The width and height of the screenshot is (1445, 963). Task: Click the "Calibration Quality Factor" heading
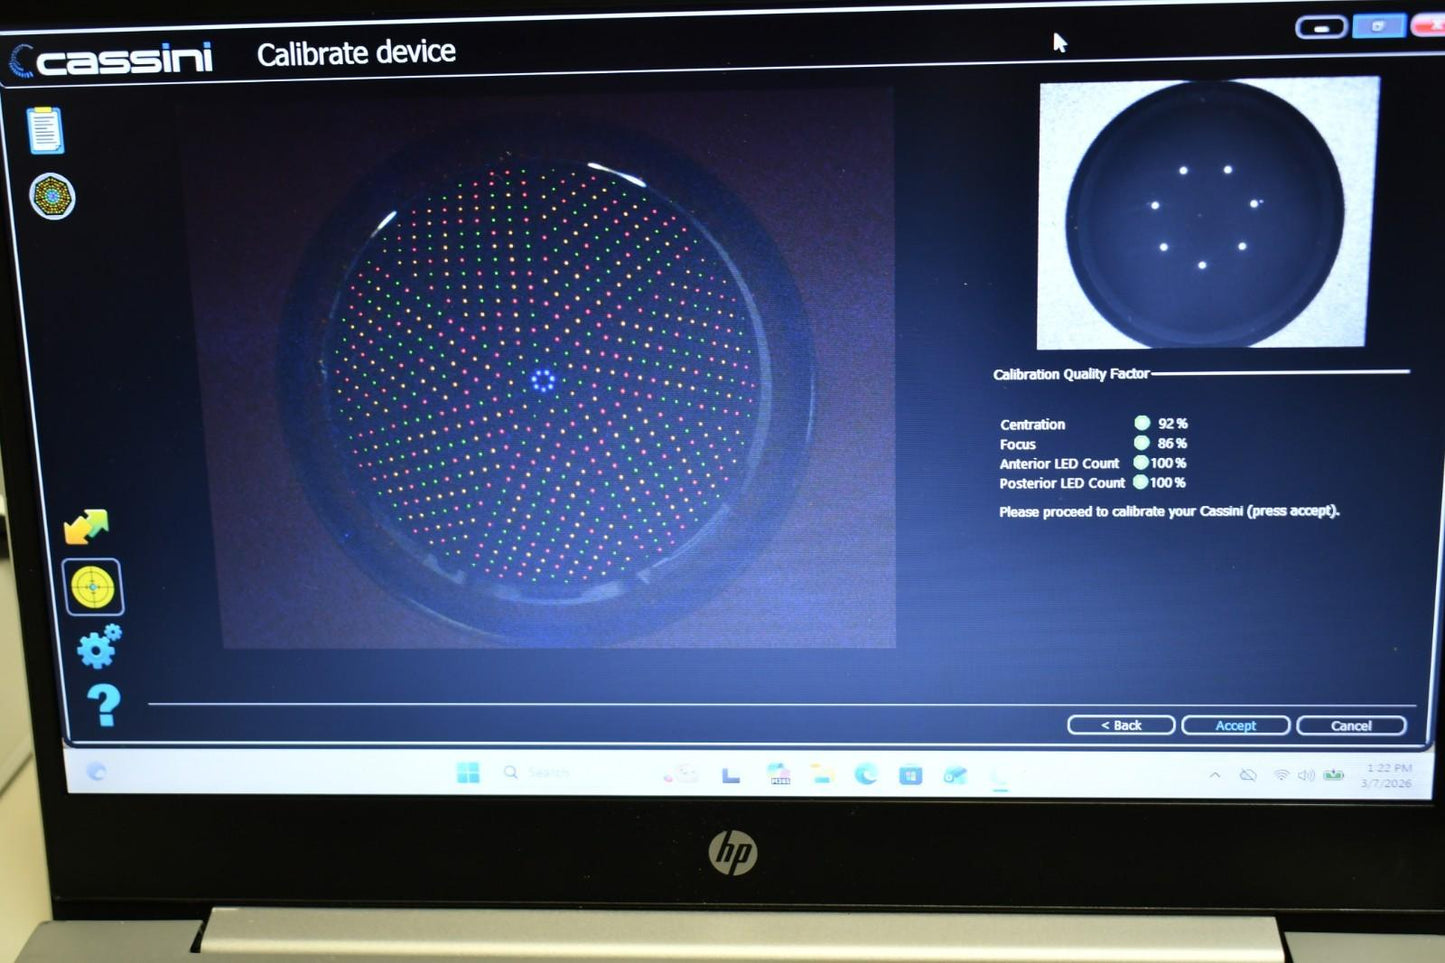[1071, 374]
